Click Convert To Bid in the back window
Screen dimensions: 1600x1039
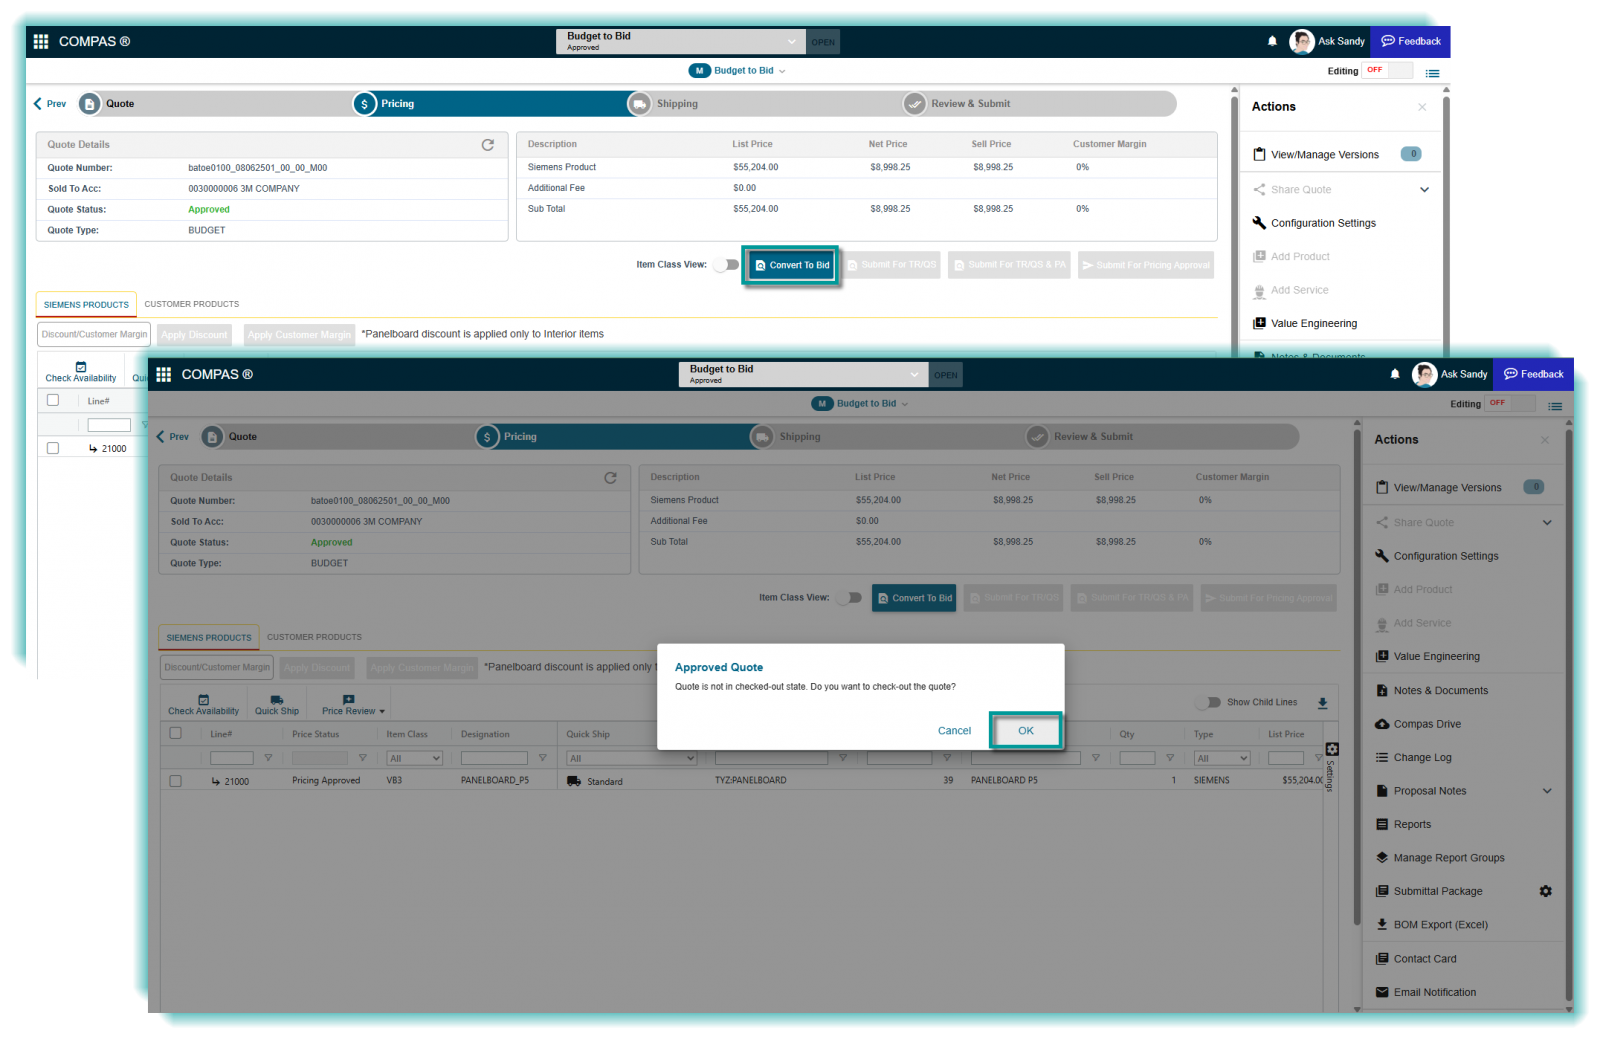(791, 265)
